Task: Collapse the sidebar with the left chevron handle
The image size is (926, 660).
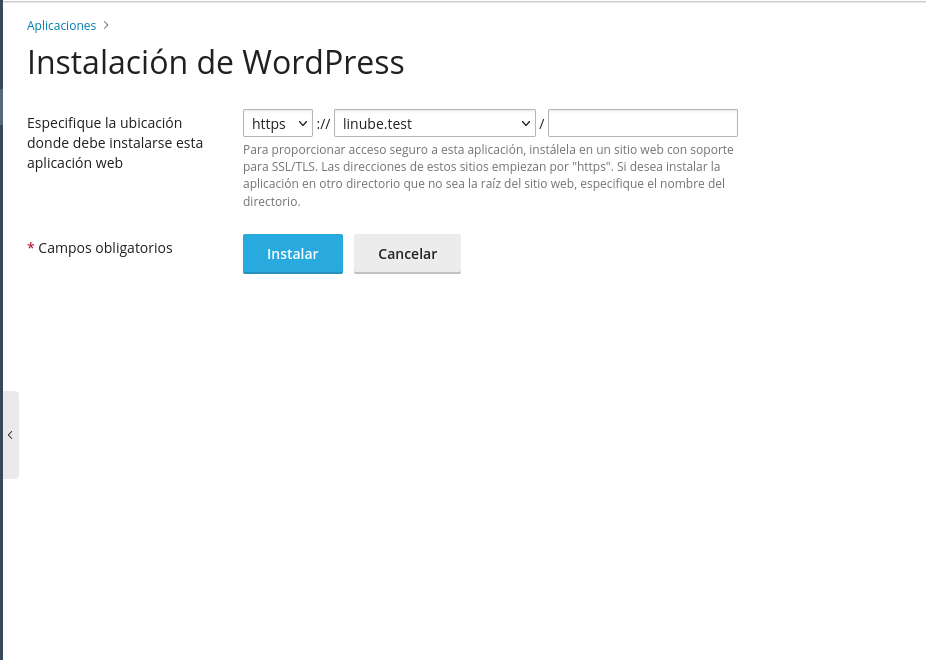Action: point(11,435)
